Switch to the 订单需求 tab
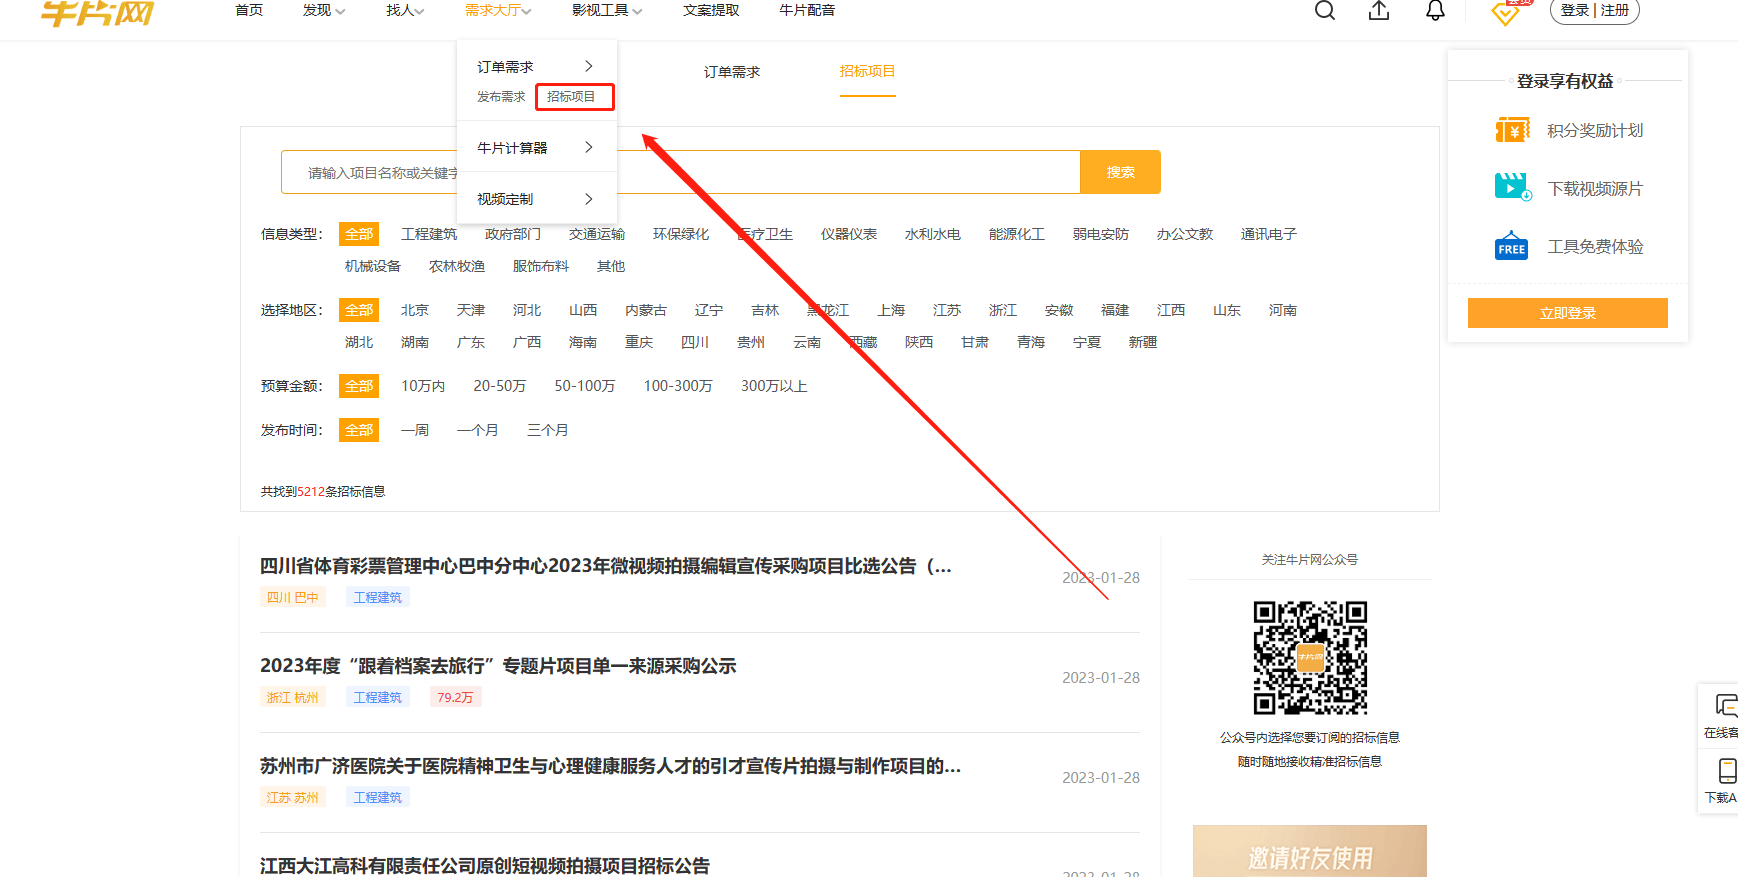This screenshot has width=1738, height=877. tap(732, 71)
